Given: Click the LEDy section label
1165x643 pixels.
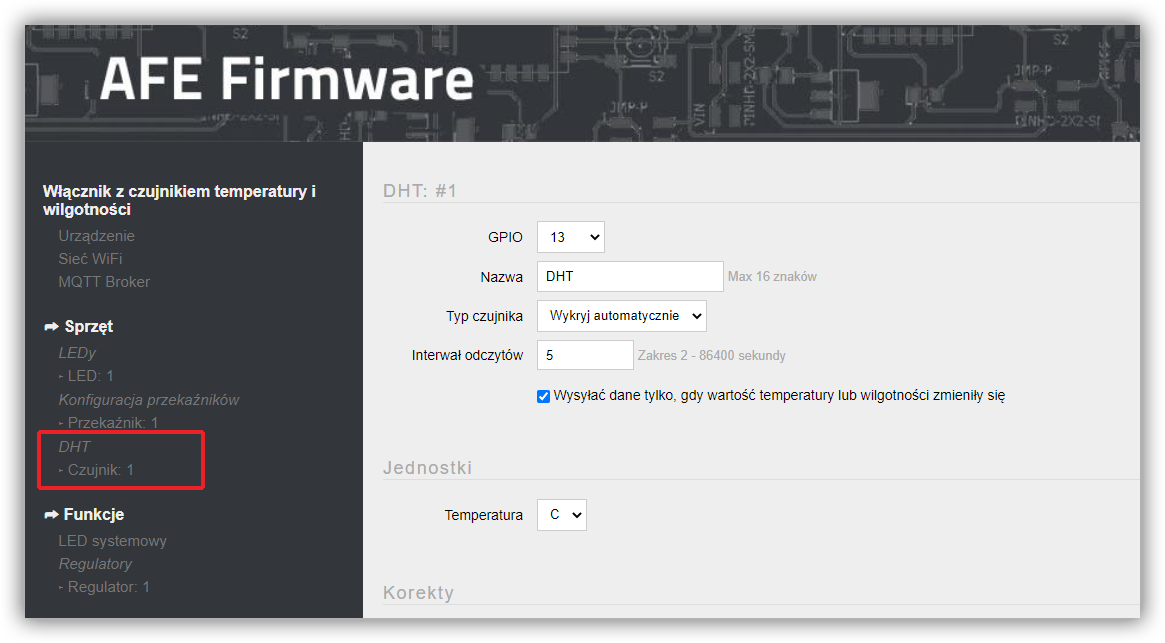Looking at the screenshot, I should coord(77,352).
